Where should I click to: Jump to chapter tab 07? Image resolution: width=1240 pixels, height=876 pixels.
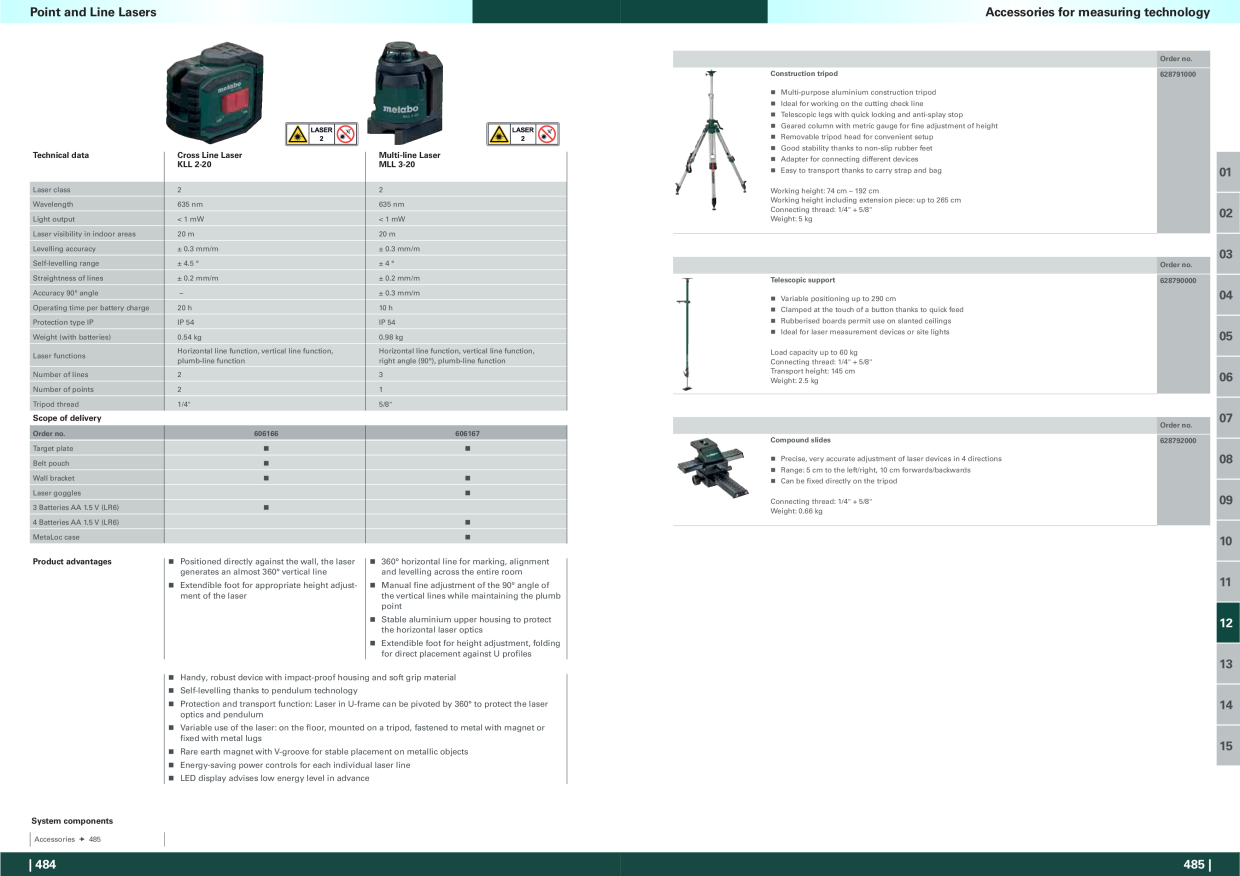(1226, 418)
